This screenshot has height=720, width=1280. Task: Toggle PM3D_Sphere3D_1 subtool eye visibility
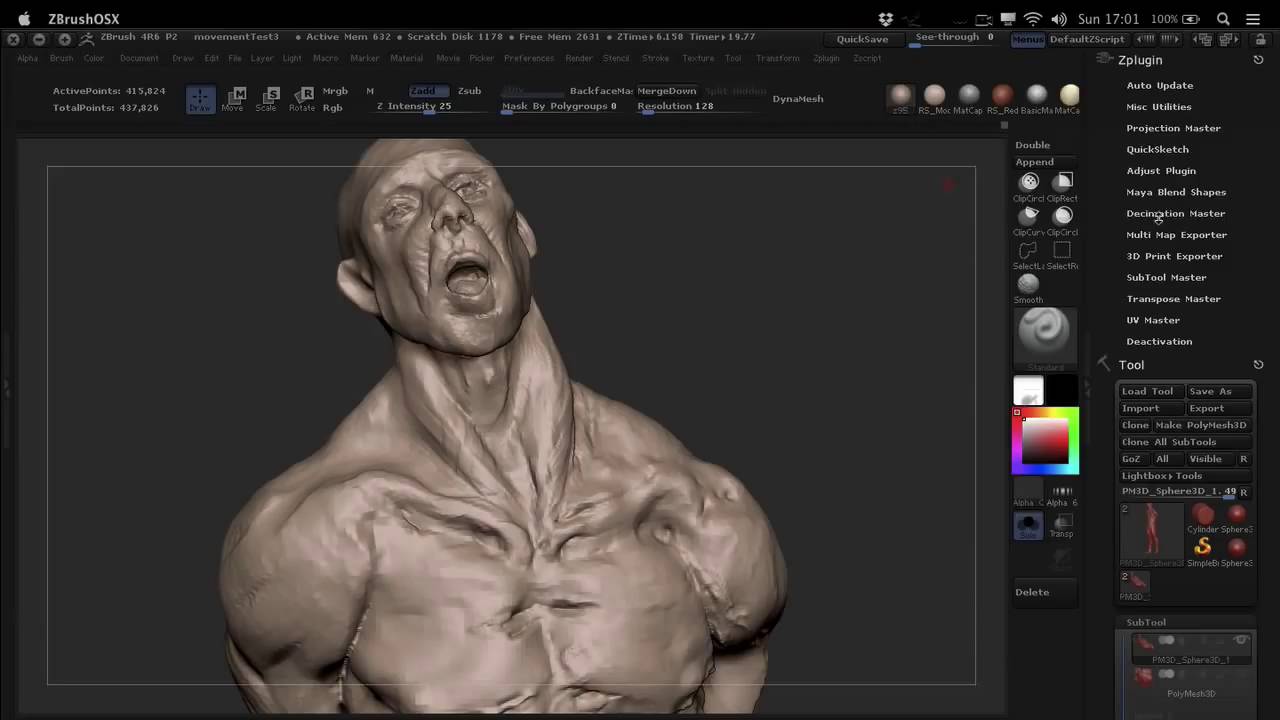1241,640
